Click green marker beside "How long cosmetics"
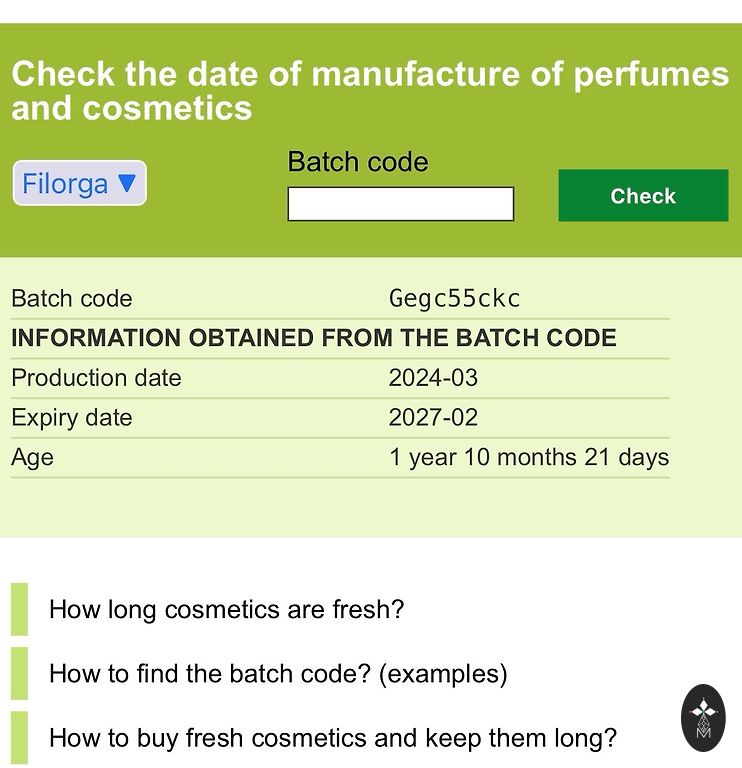This screenshot has height=768, width=742. (19, 609)
